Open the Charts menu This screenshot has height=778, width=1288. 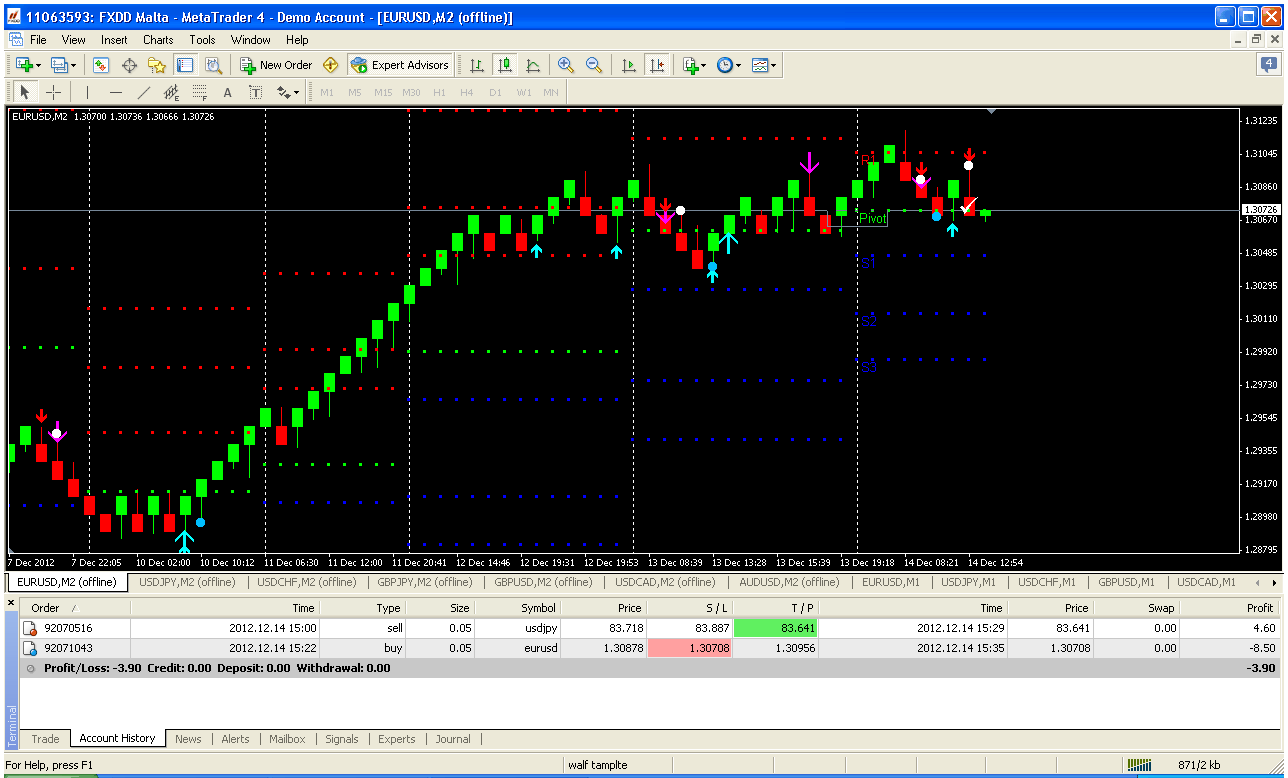pos(158,40)
